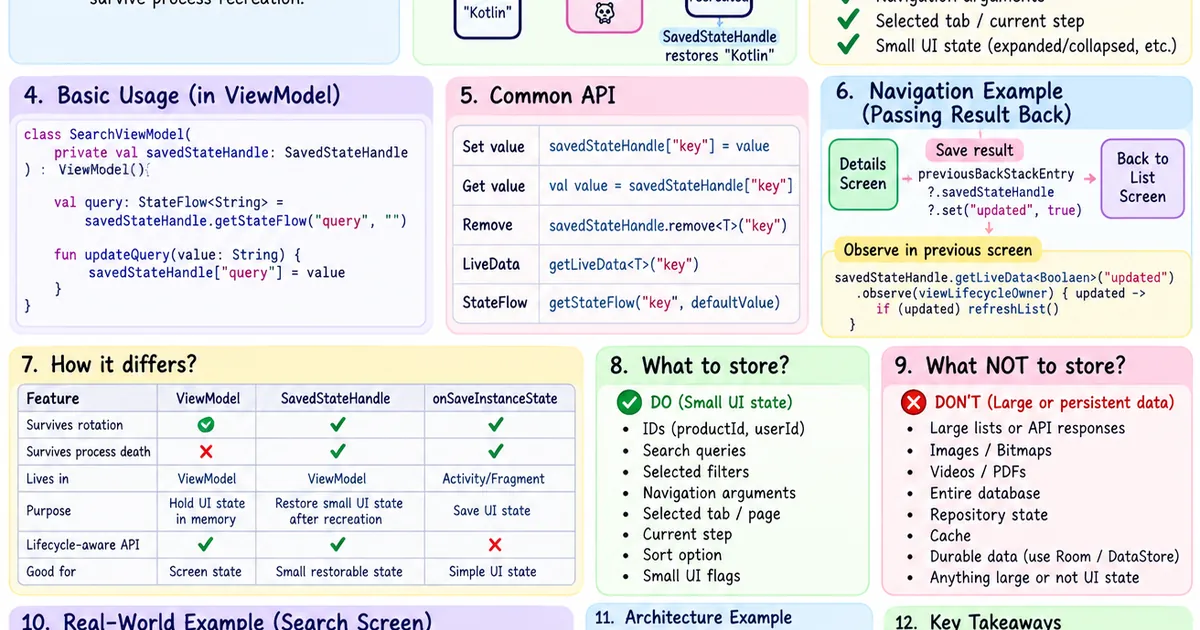Click the 'Observe in previous screen' label
This screenshot has height=630, width=1200.
(938, 250)
